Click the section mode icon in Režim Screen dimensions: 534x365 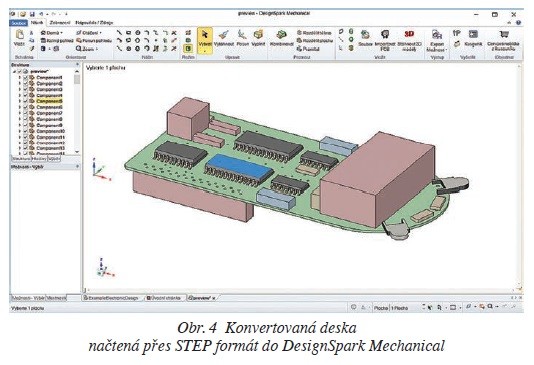(188, 40)
